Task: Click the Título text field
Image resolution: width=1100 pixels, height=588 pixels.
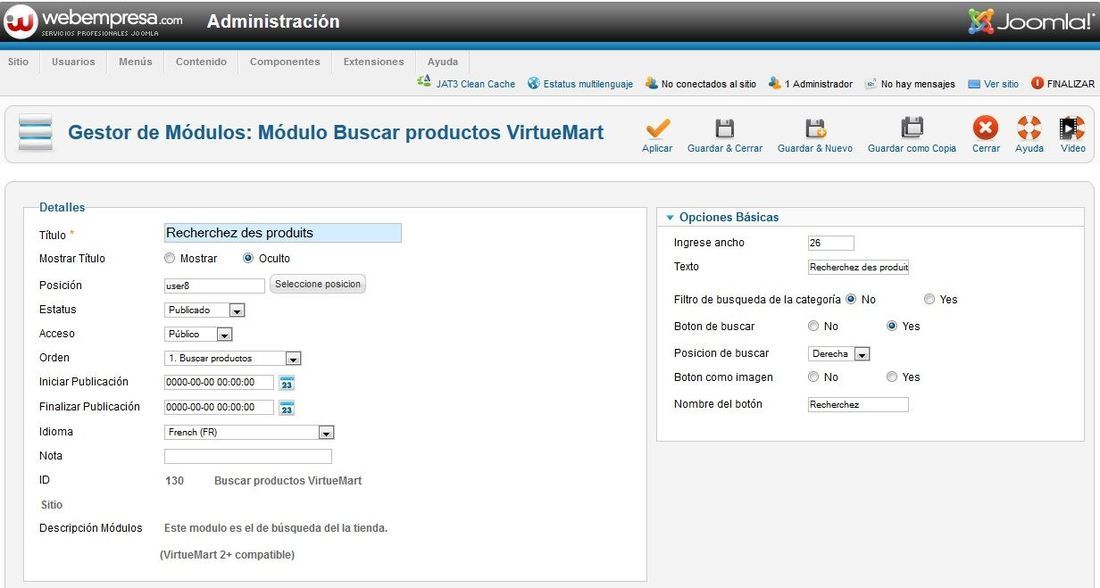Action: click(283, 233)
